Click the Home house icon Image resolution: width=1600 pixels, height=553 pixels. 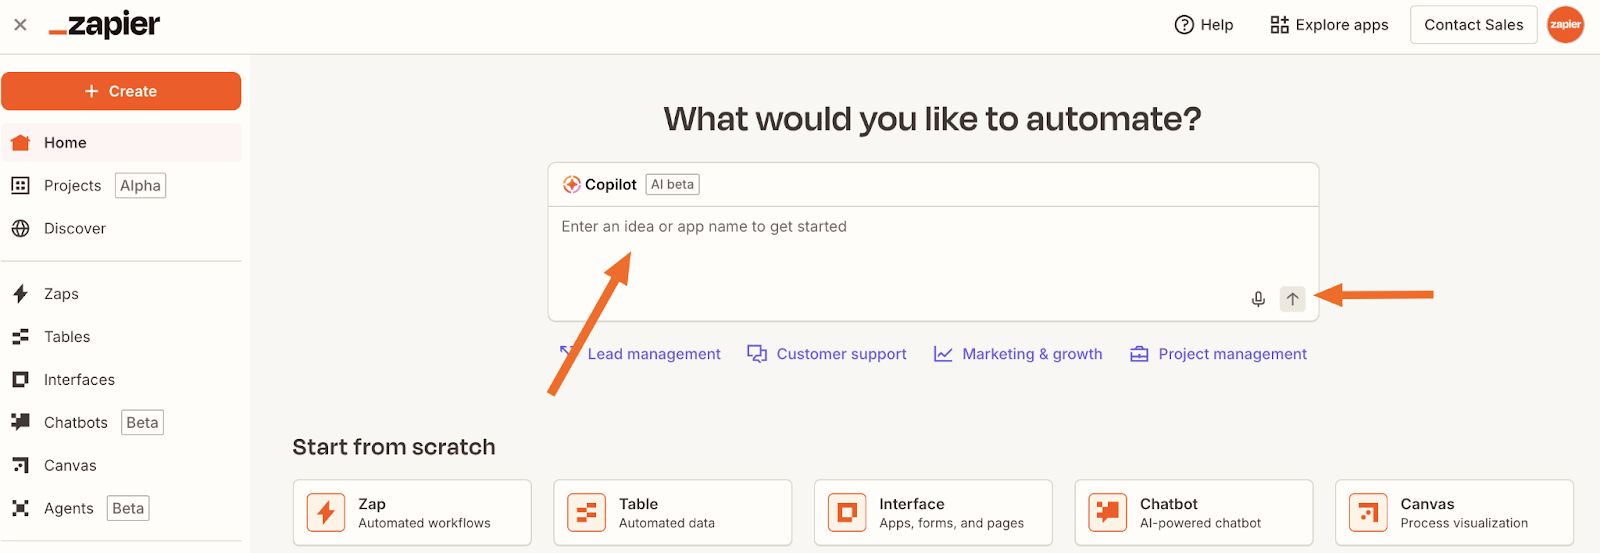pos(20,143)
